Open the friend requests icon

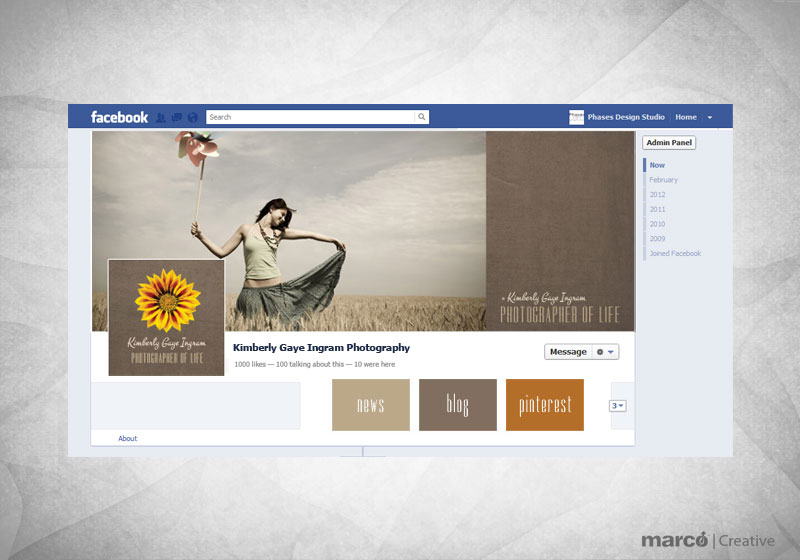(161, 118)
